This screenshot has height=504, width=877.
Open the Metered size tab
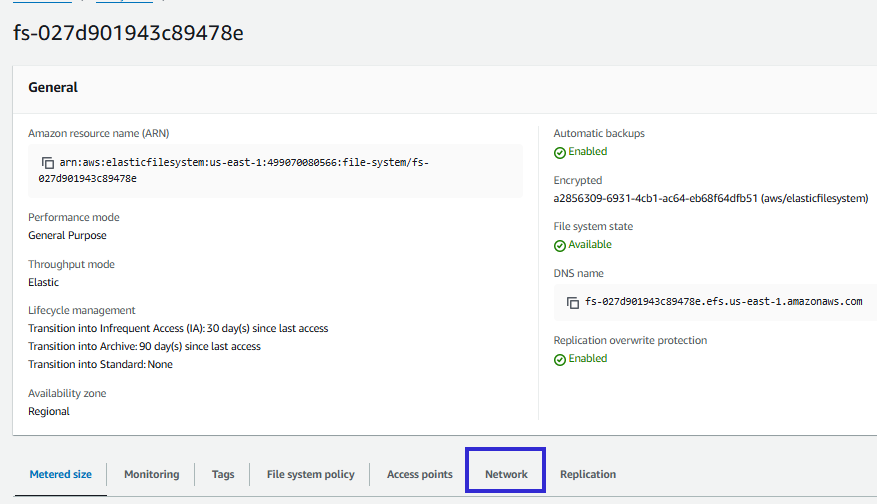60,474
